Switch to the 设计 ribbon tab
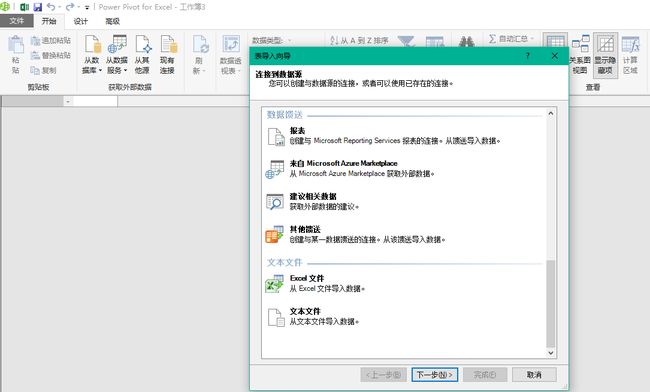 (x=80, y=21)
